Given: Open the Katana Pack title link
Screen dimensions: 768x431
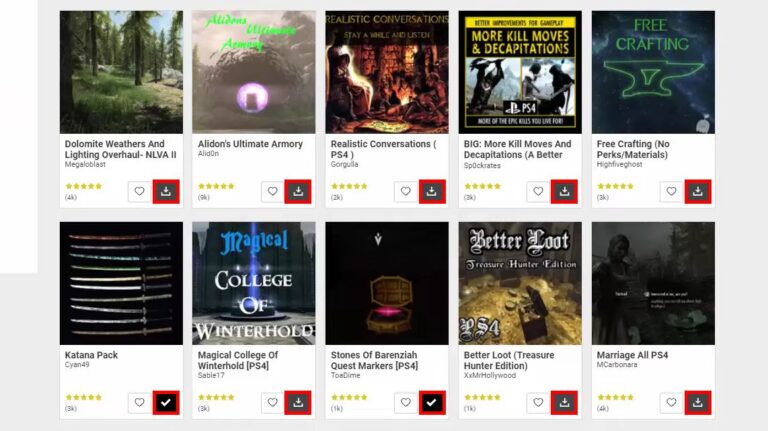Looking at the screenshot, I should pyautogui.click(x=91, y=355).
